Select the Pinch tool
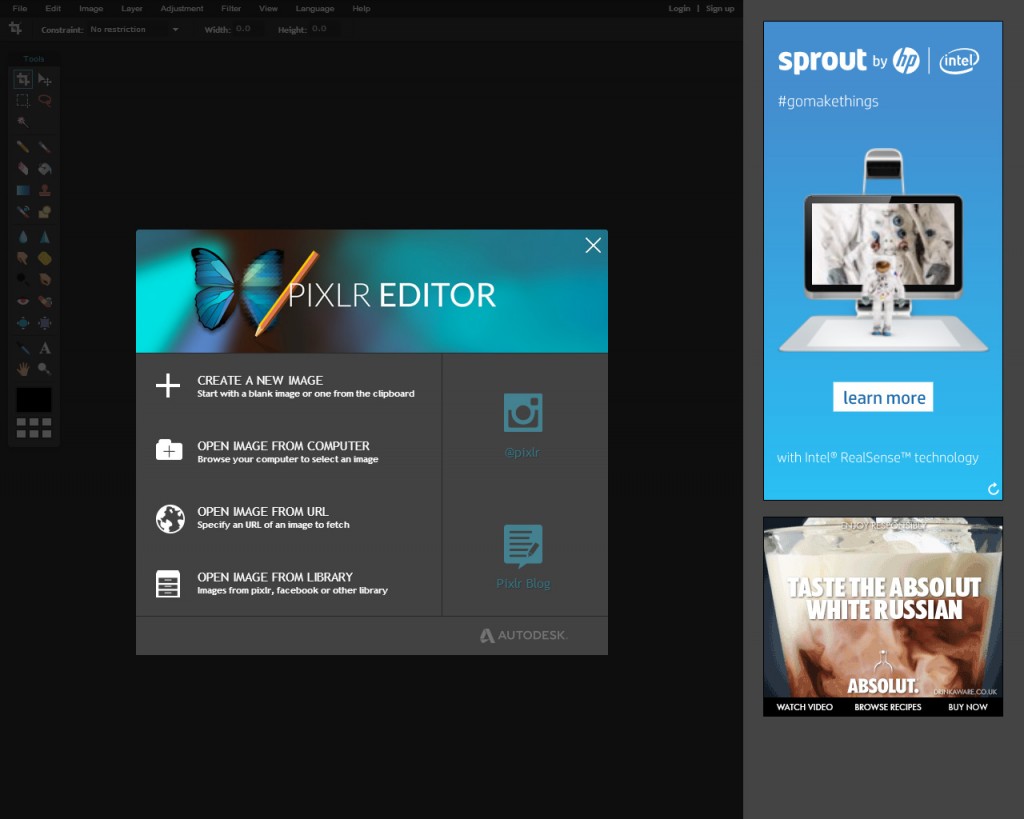 point(44,323)
